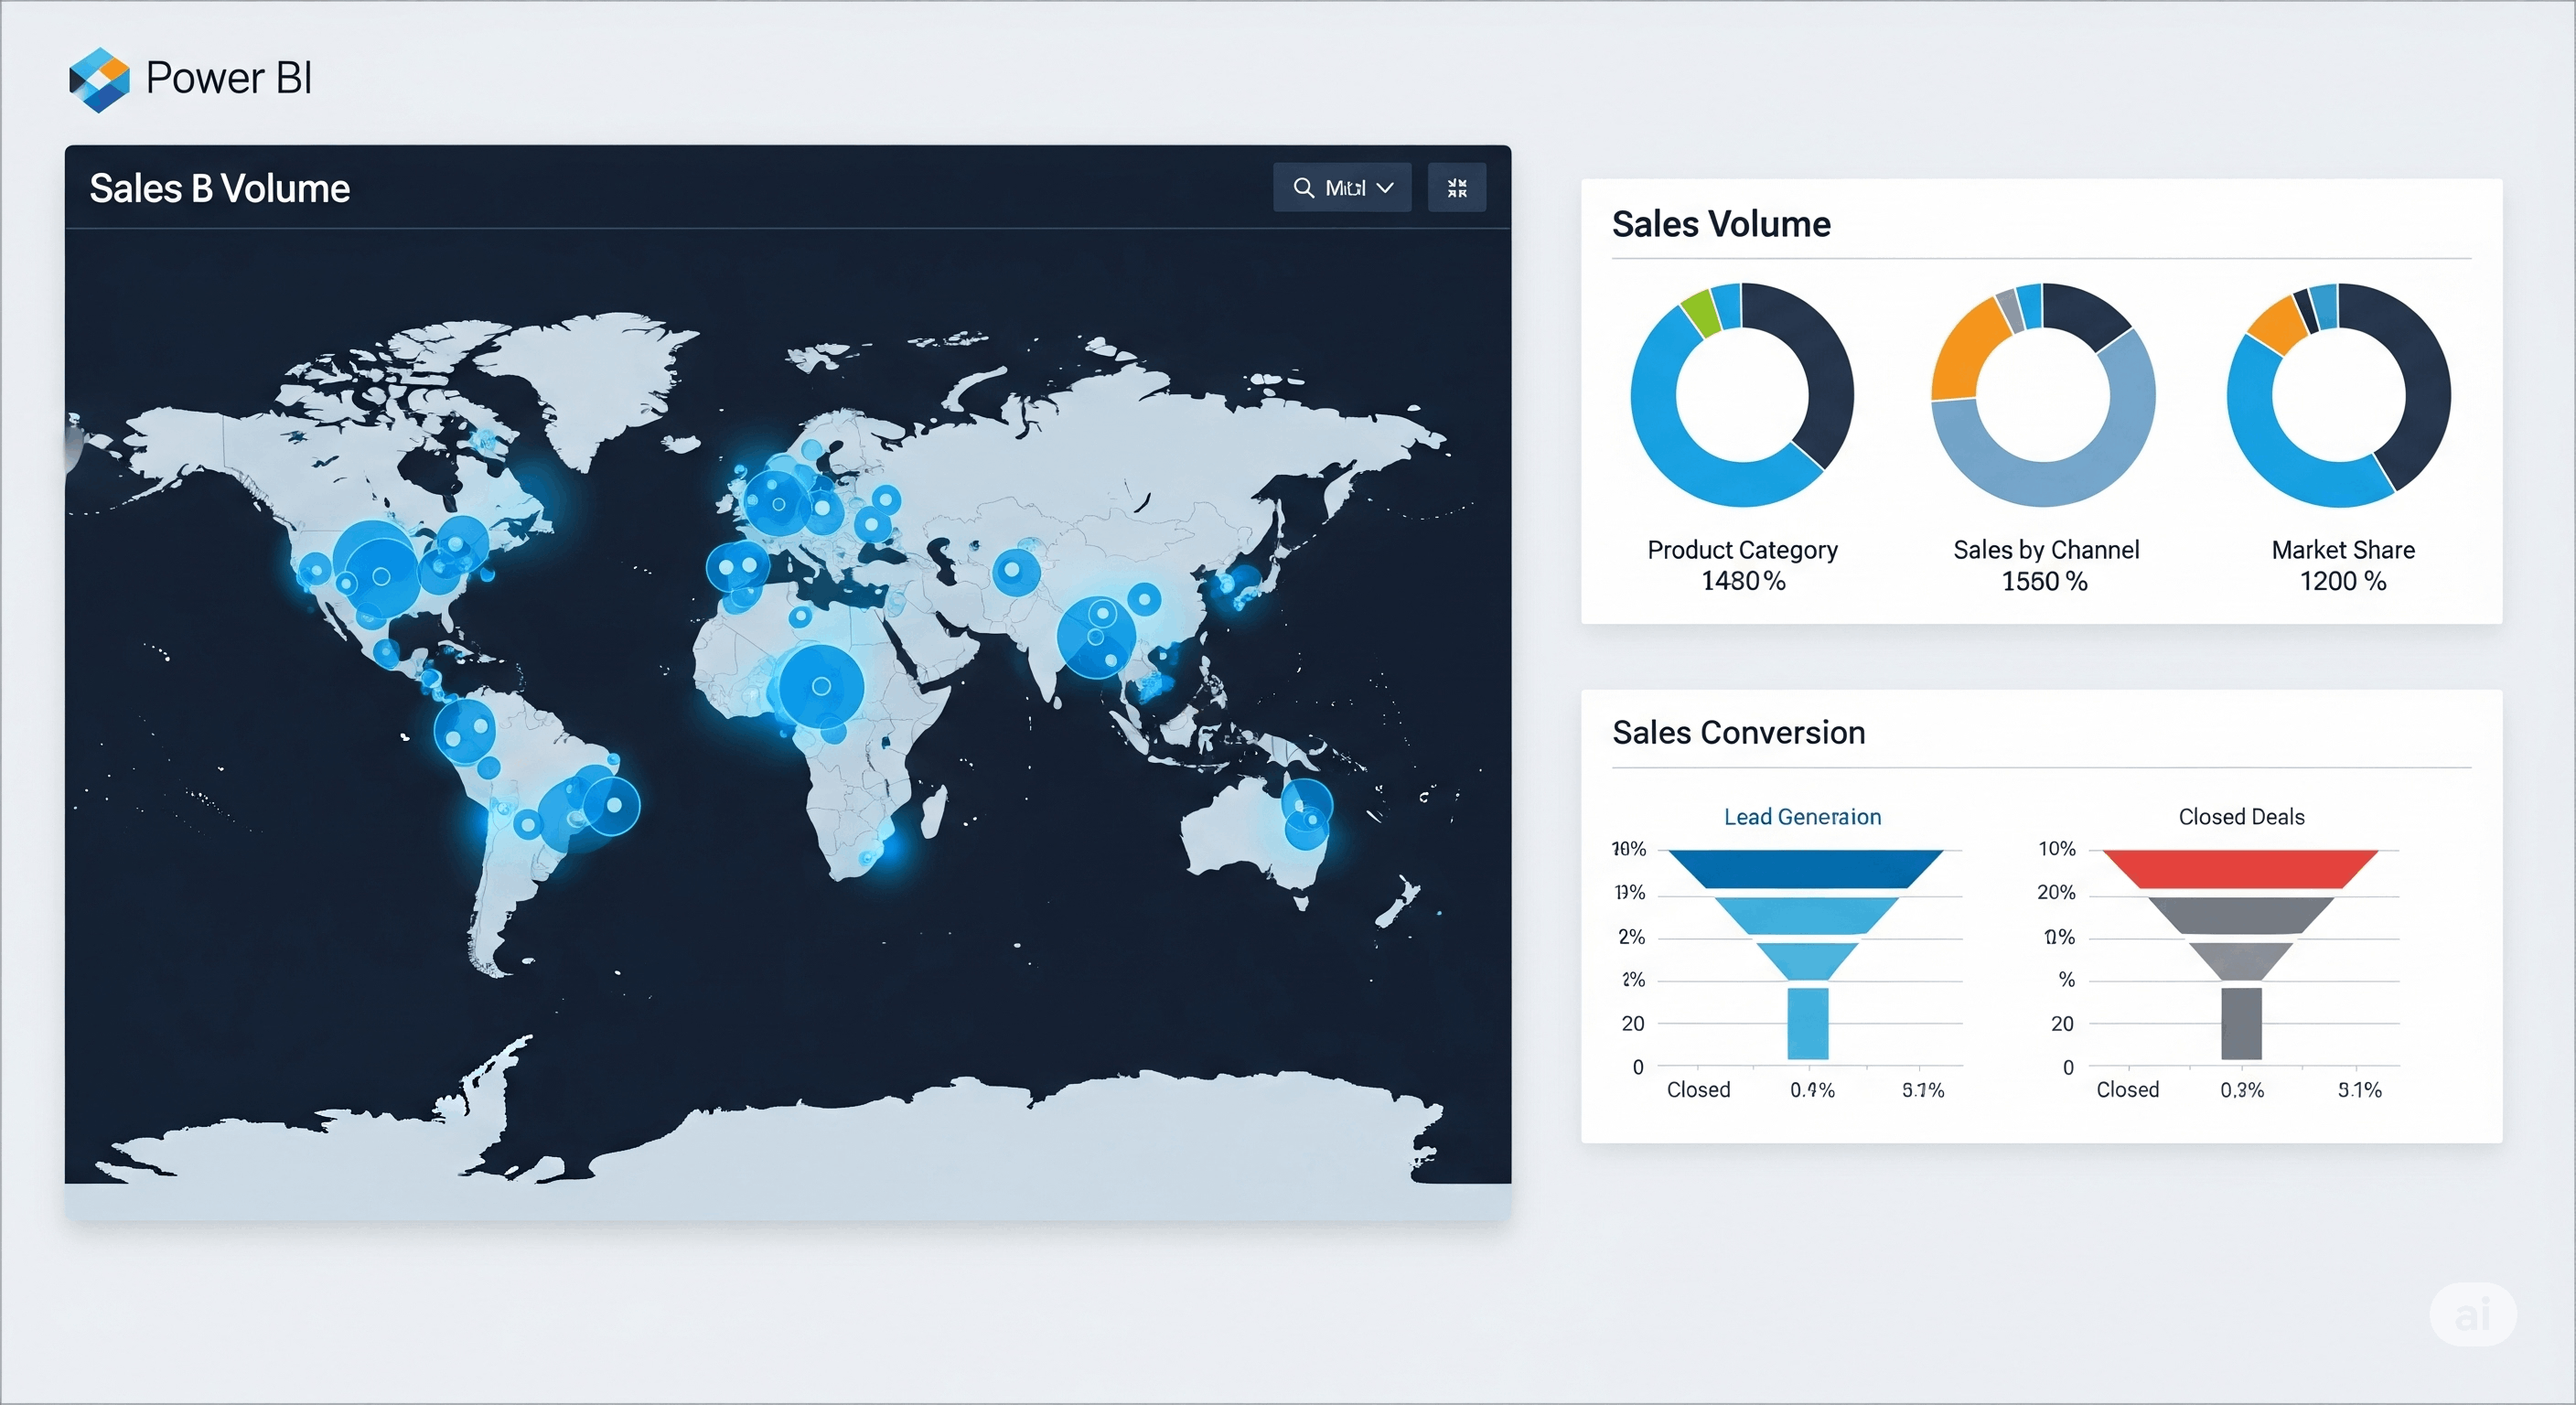Click the search magnifier icon in map header
The height and width of the screenshot is (1405, 2576).
coord(1303,188)
